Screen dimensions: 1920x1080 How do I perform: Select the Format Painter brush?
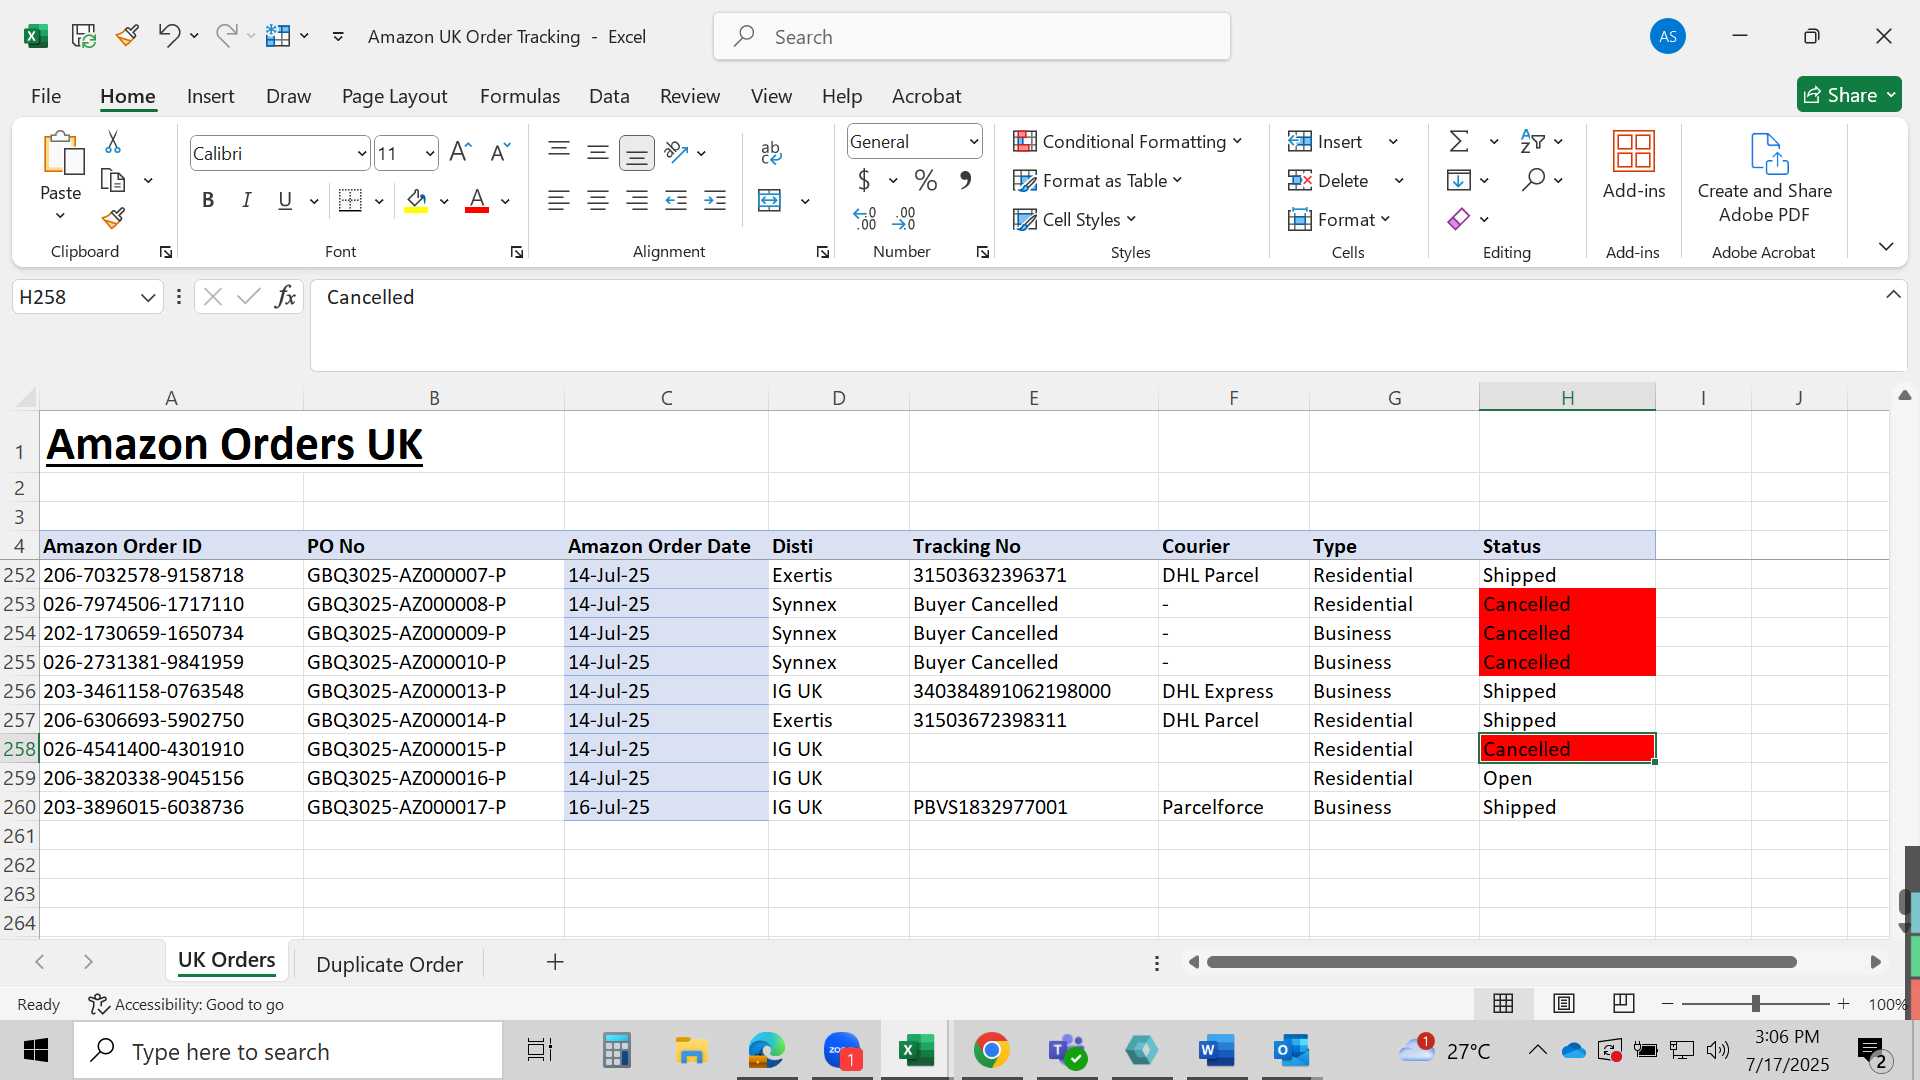[113, 218]
